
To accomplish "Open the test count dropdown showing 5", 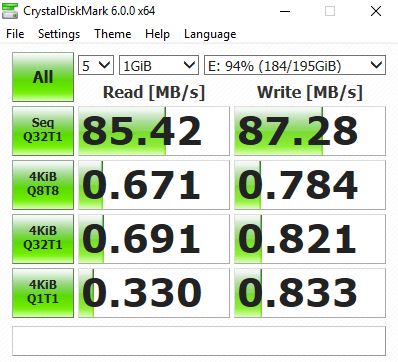I will click(x=96, y=65).
